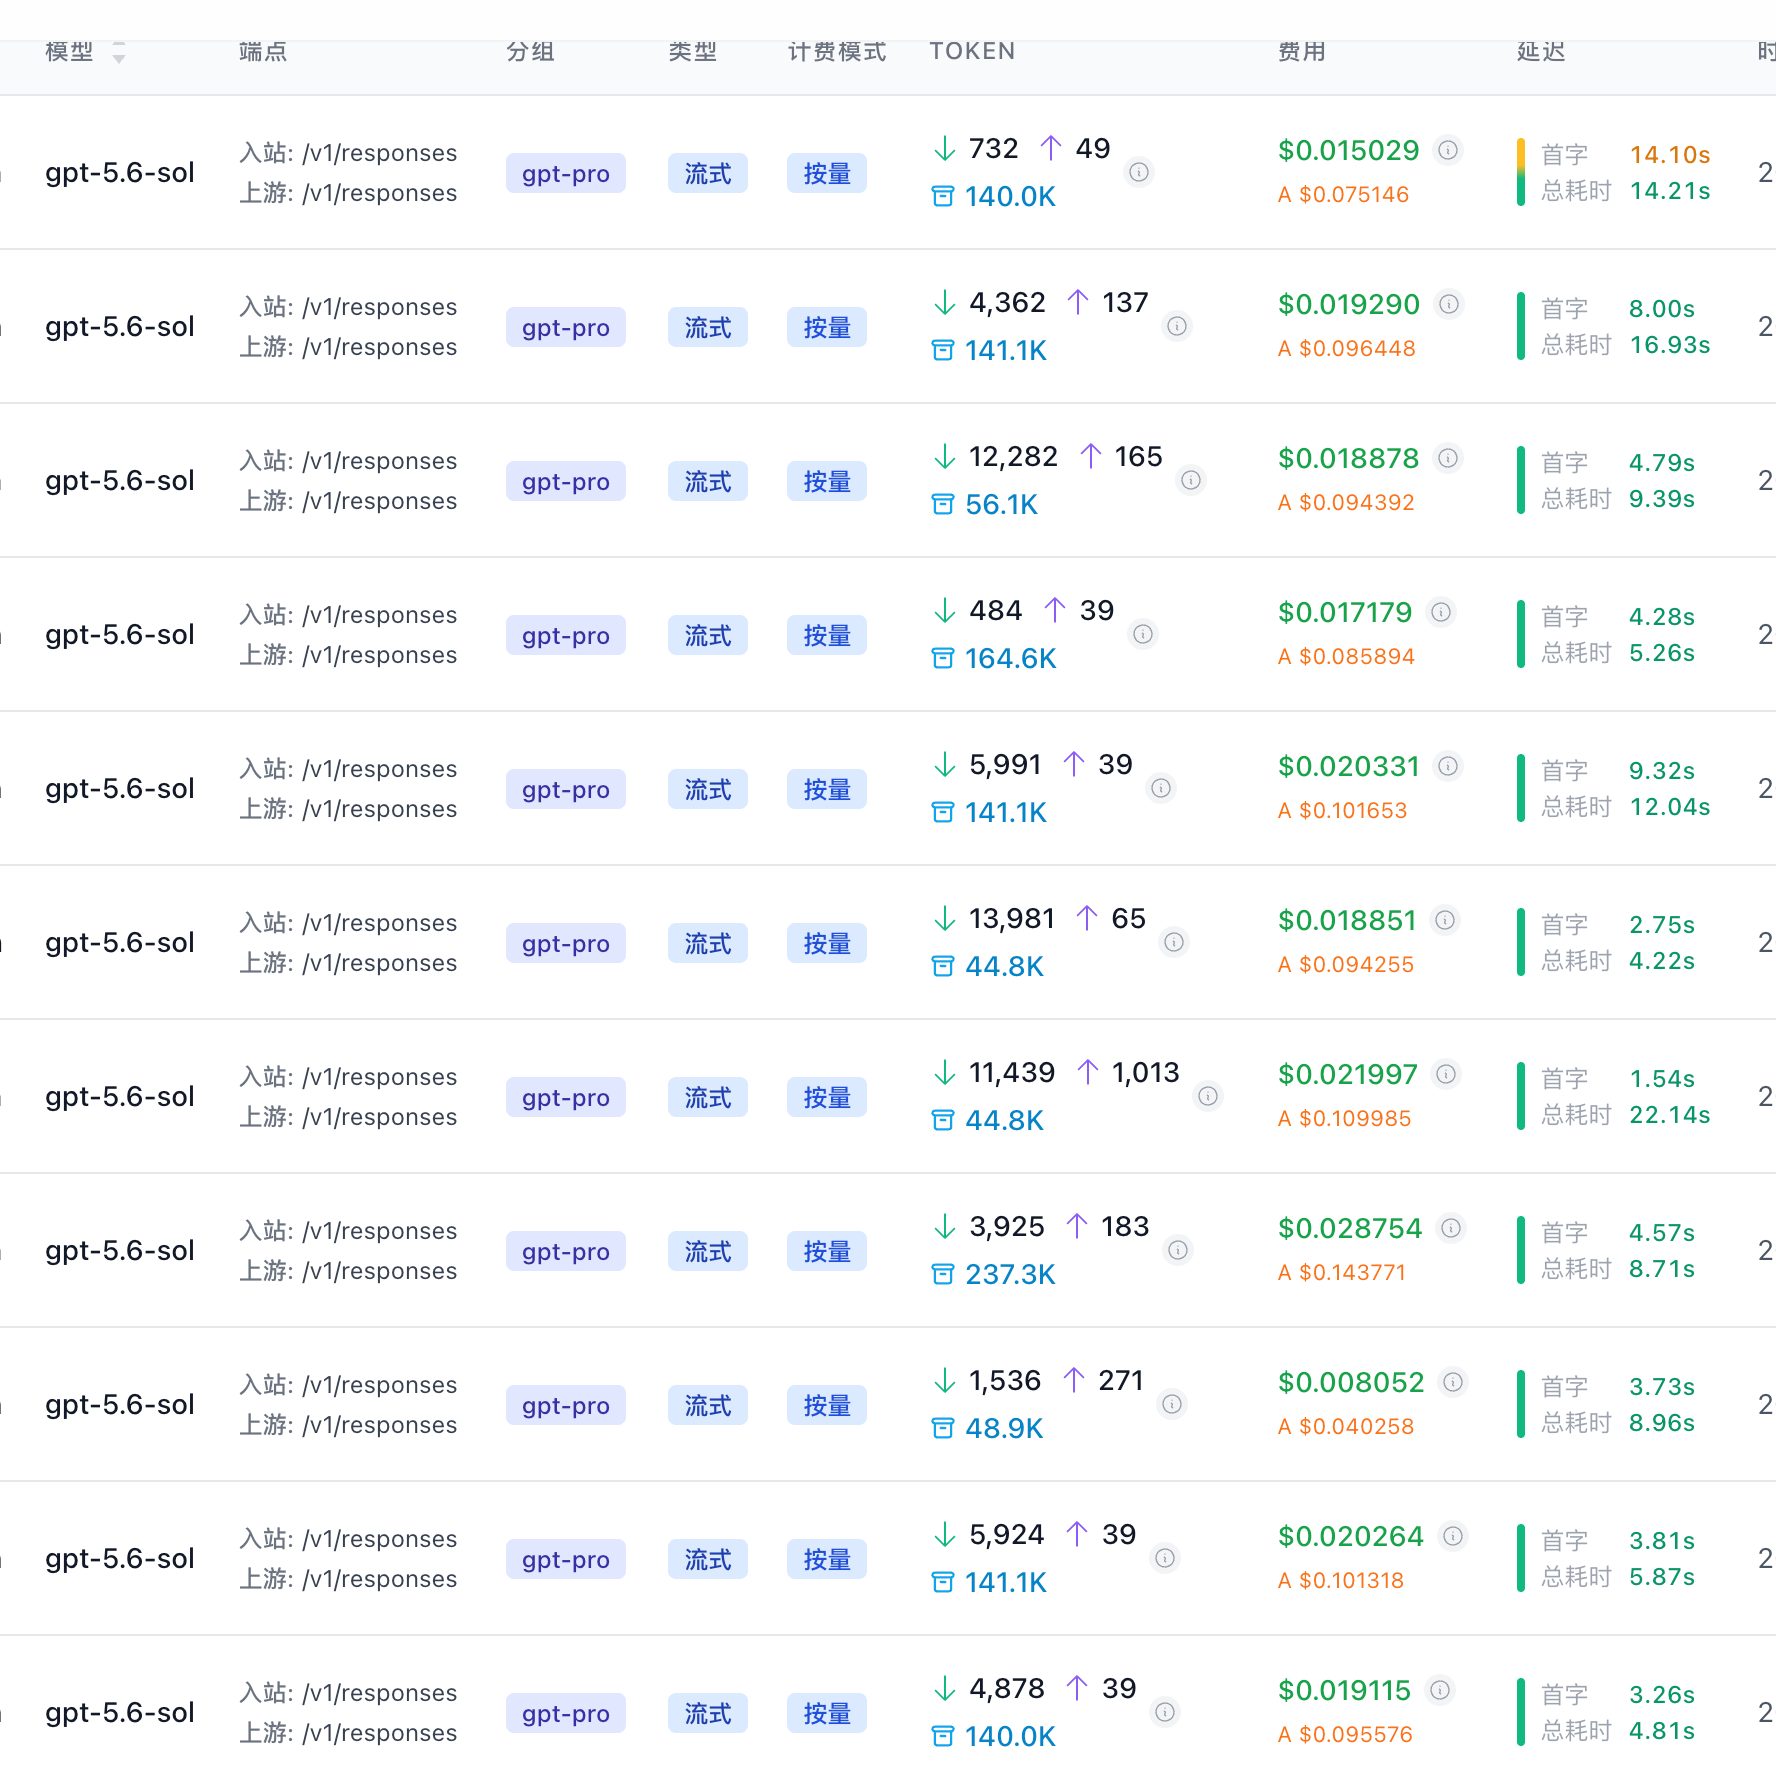This screenshot has height=1766, width=1776.
Task: Open token info icon for the 4,362 row
Action: coord(1177,326)
